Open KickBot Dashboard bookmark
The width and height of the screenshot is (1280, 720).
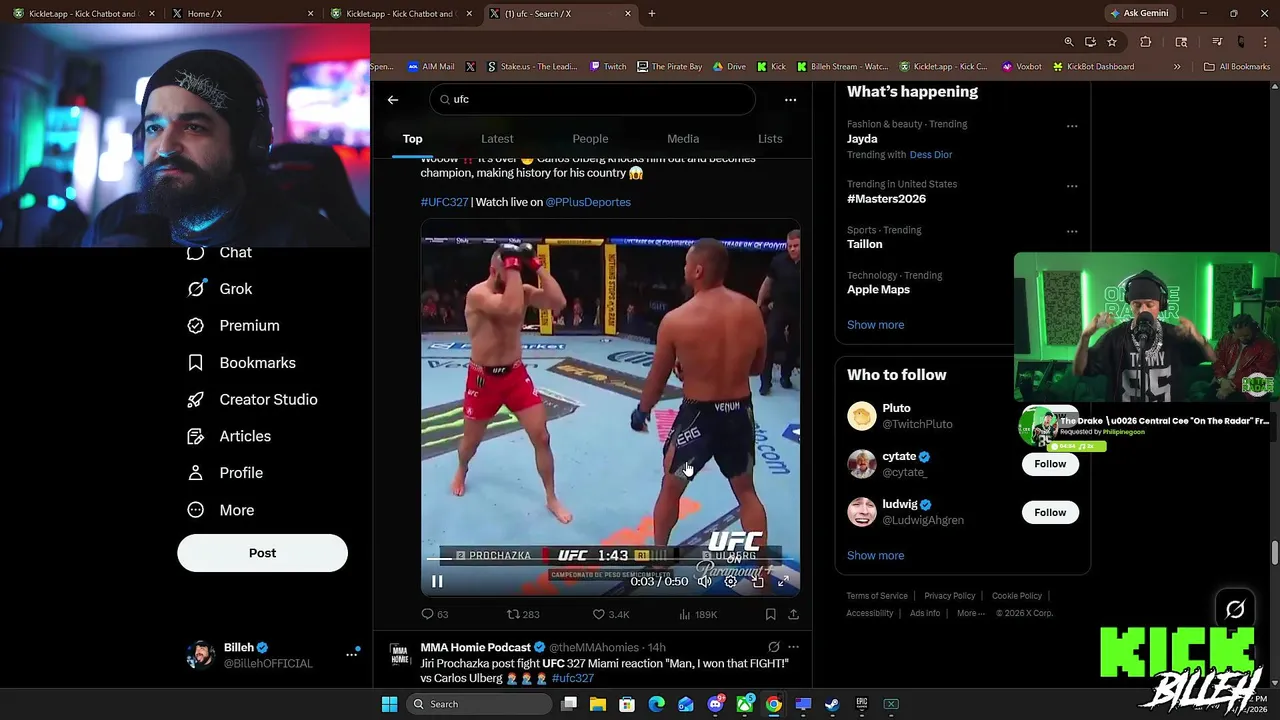coord(1092,67)
